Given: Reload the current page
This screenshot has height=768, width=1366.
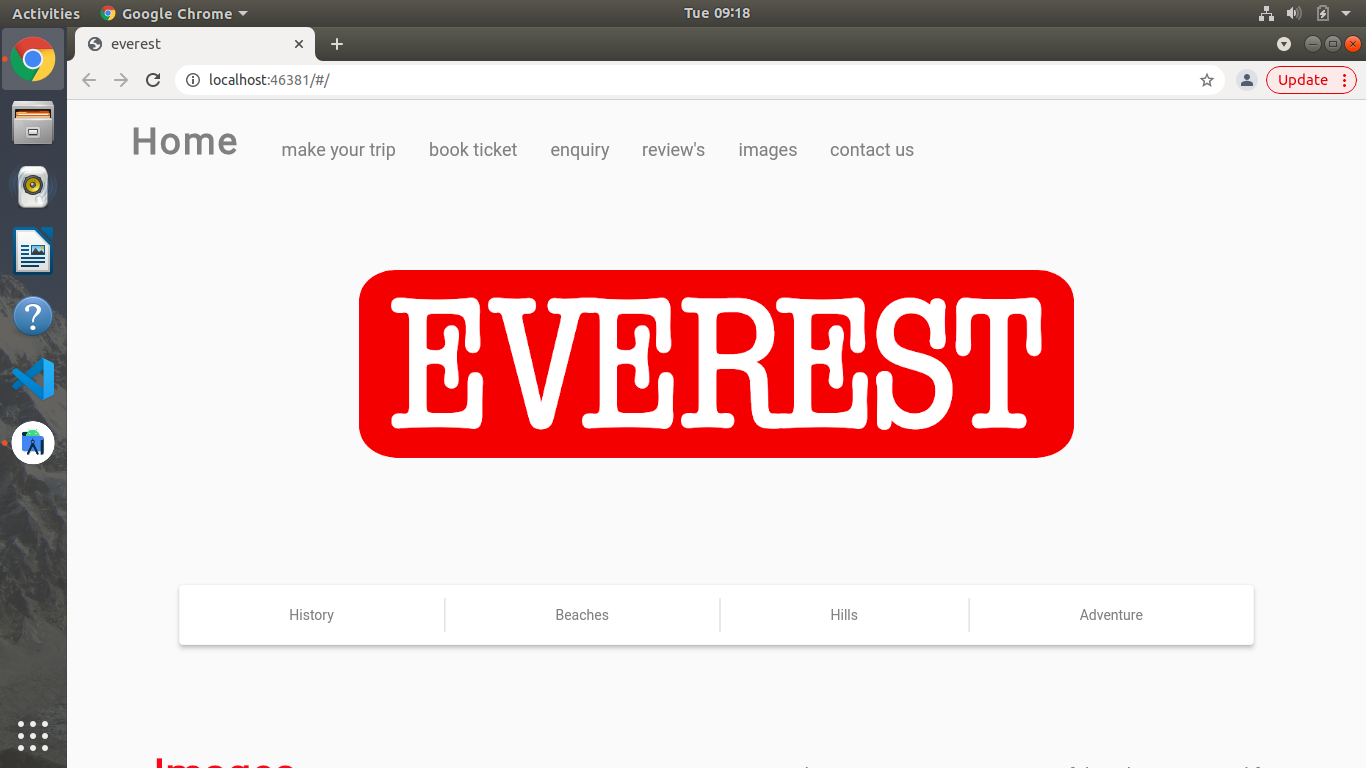Looking at the screenshot, I should pos(153,80).
